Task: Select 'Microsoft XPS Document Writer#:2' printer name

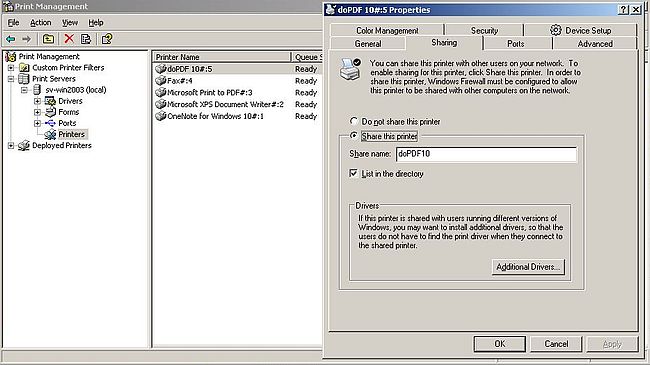Action: coord(226,104)
